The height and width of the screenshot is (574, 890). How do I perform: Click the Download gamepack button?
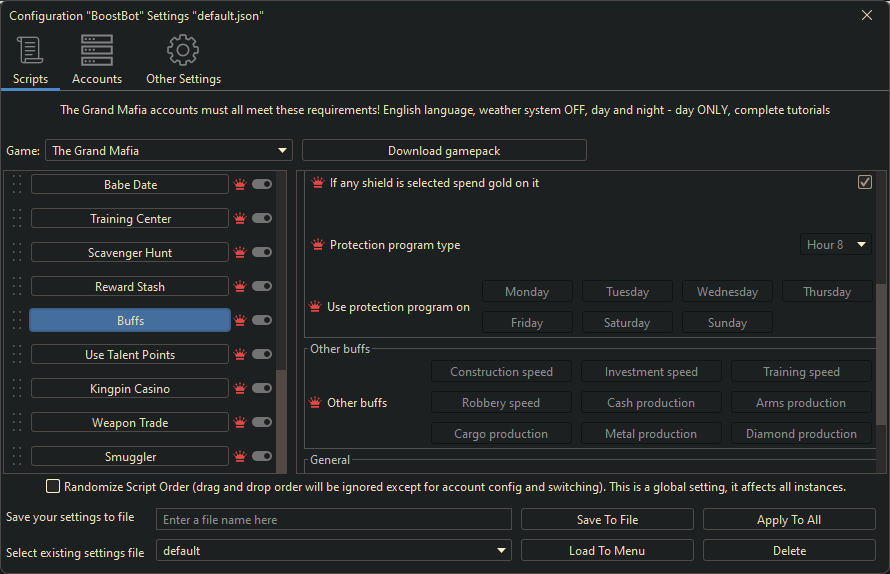tap(444, 151)
